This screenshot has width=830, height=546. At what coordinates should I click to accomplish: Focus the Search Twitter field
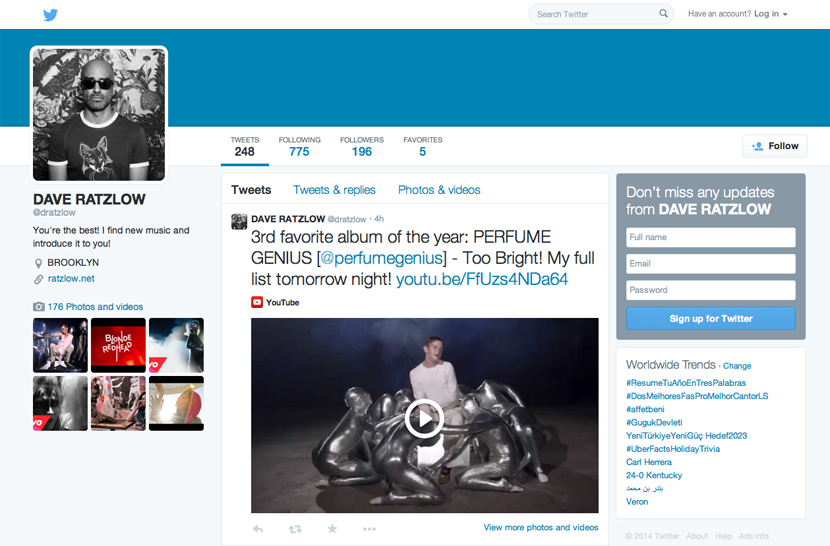[x=601, y=14]
